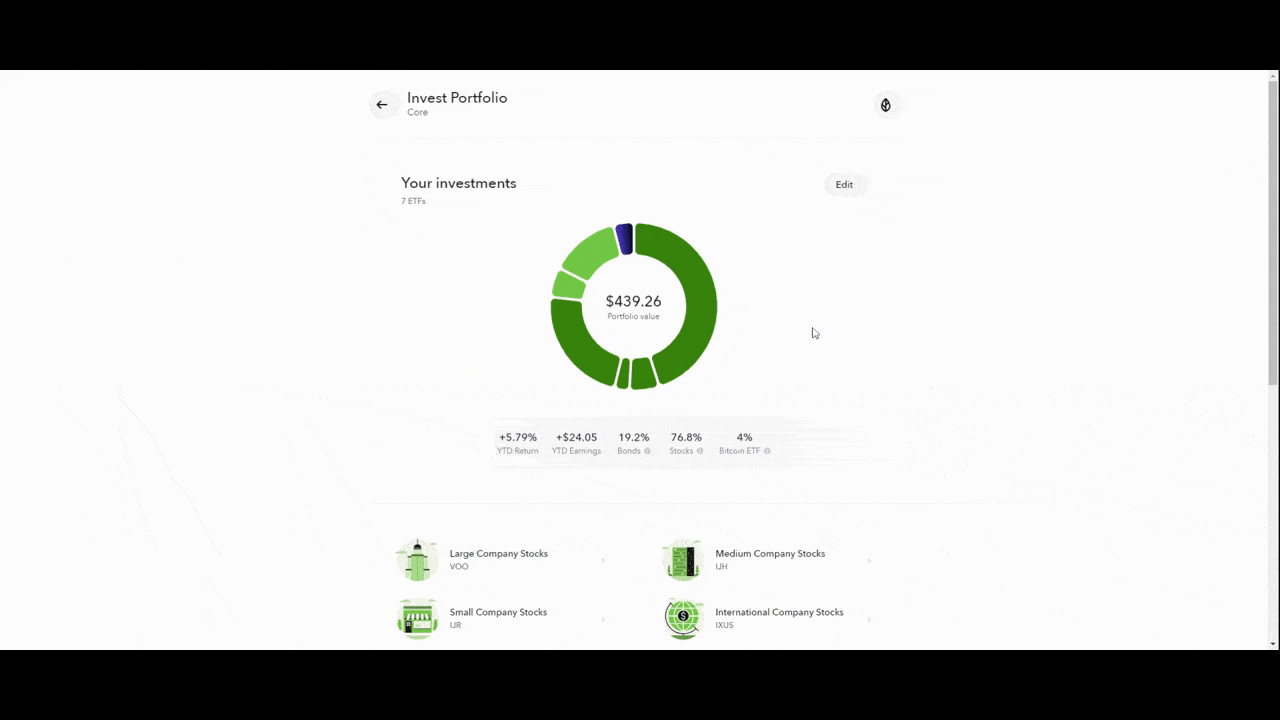Click the scrollbar down arrow

point(1273,643)
